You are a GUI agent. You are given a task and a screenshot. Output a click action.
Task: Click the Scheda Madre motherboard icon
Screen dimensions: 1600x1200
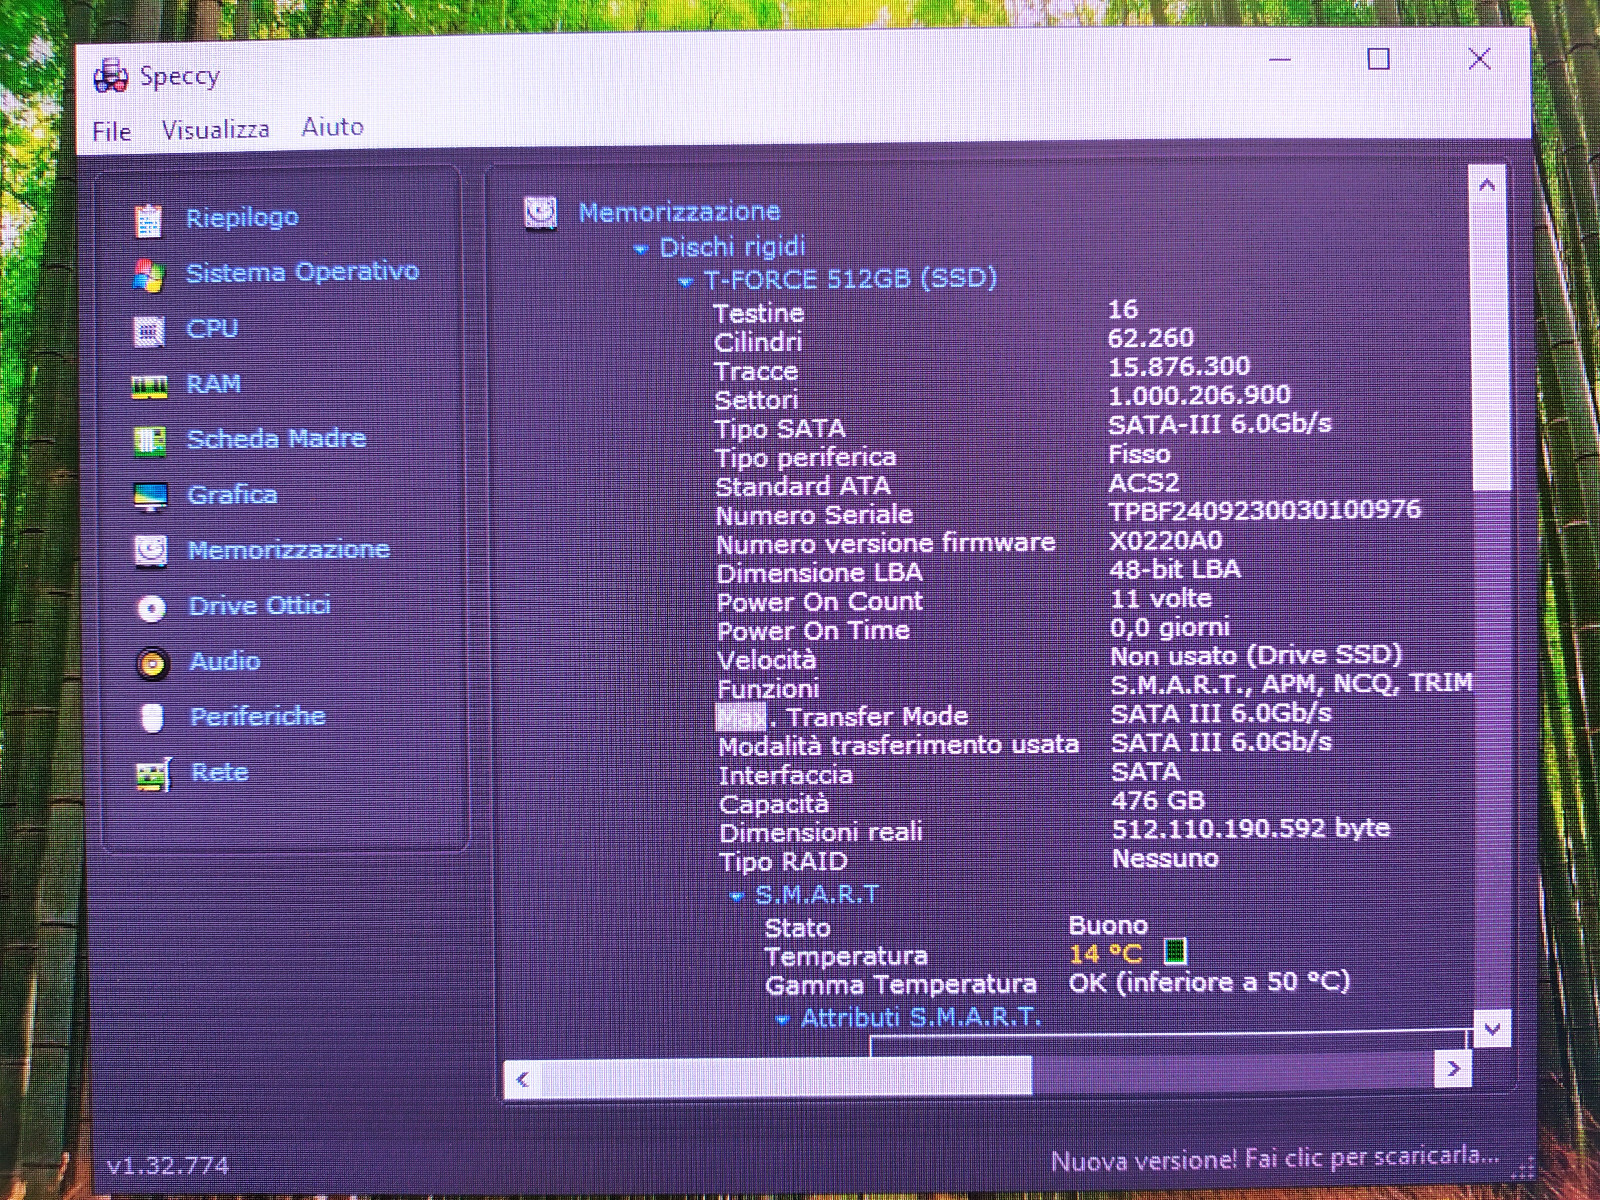(150, 441)
